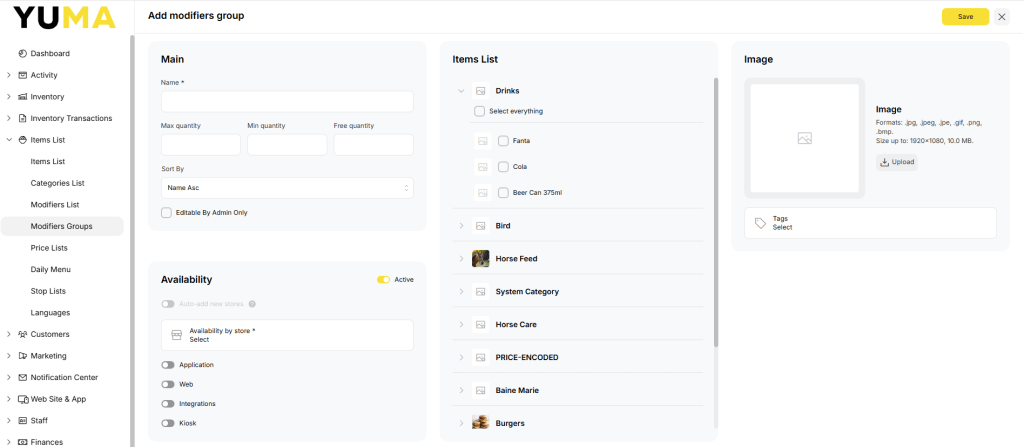Screen dimensions: 1024x447
Task: Click the store icon in Availability by store
Action: tap(176, 335)
